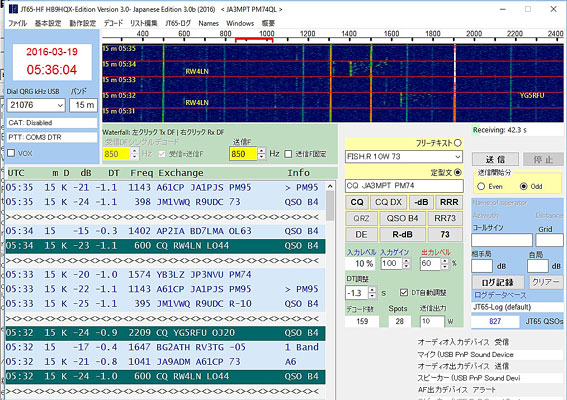The height and width of the screenshot is (400, 567).
Task: Click the 停止 stop button
Action: pos(543,159)
